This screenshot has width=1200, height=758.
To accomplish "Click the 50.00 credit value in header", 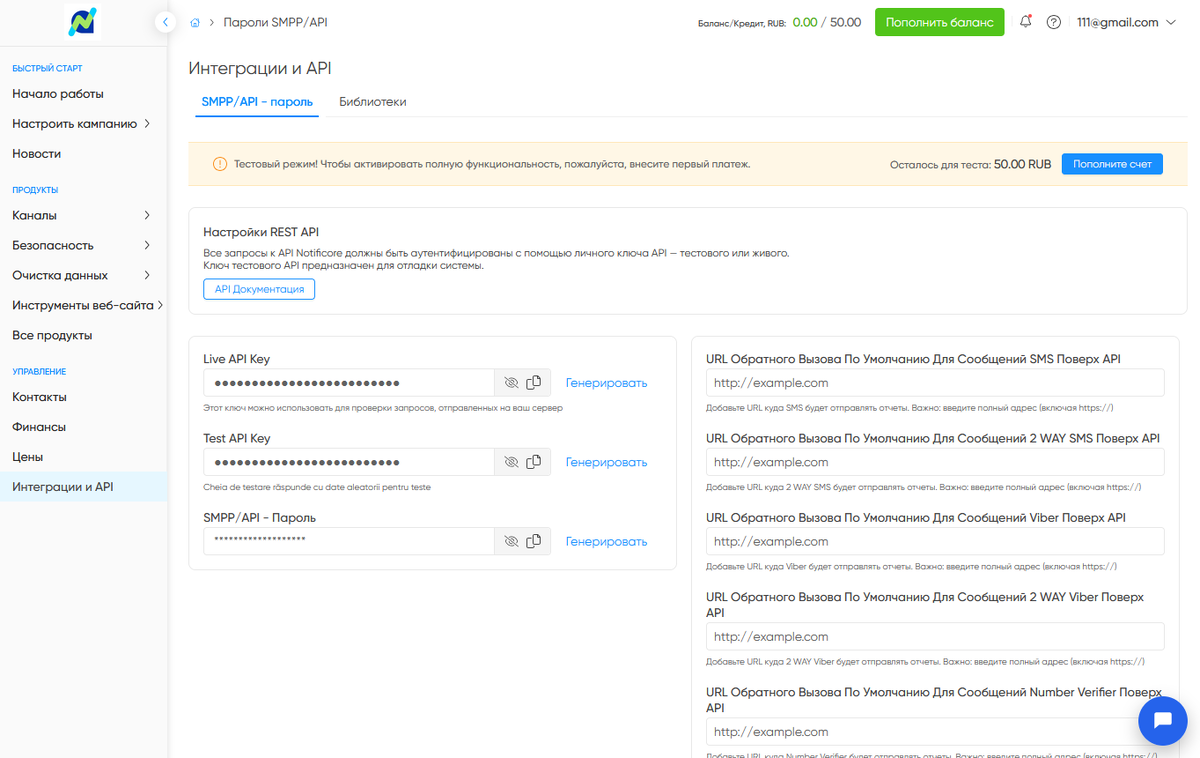I will pyautogui.click(x=846, y=22).
